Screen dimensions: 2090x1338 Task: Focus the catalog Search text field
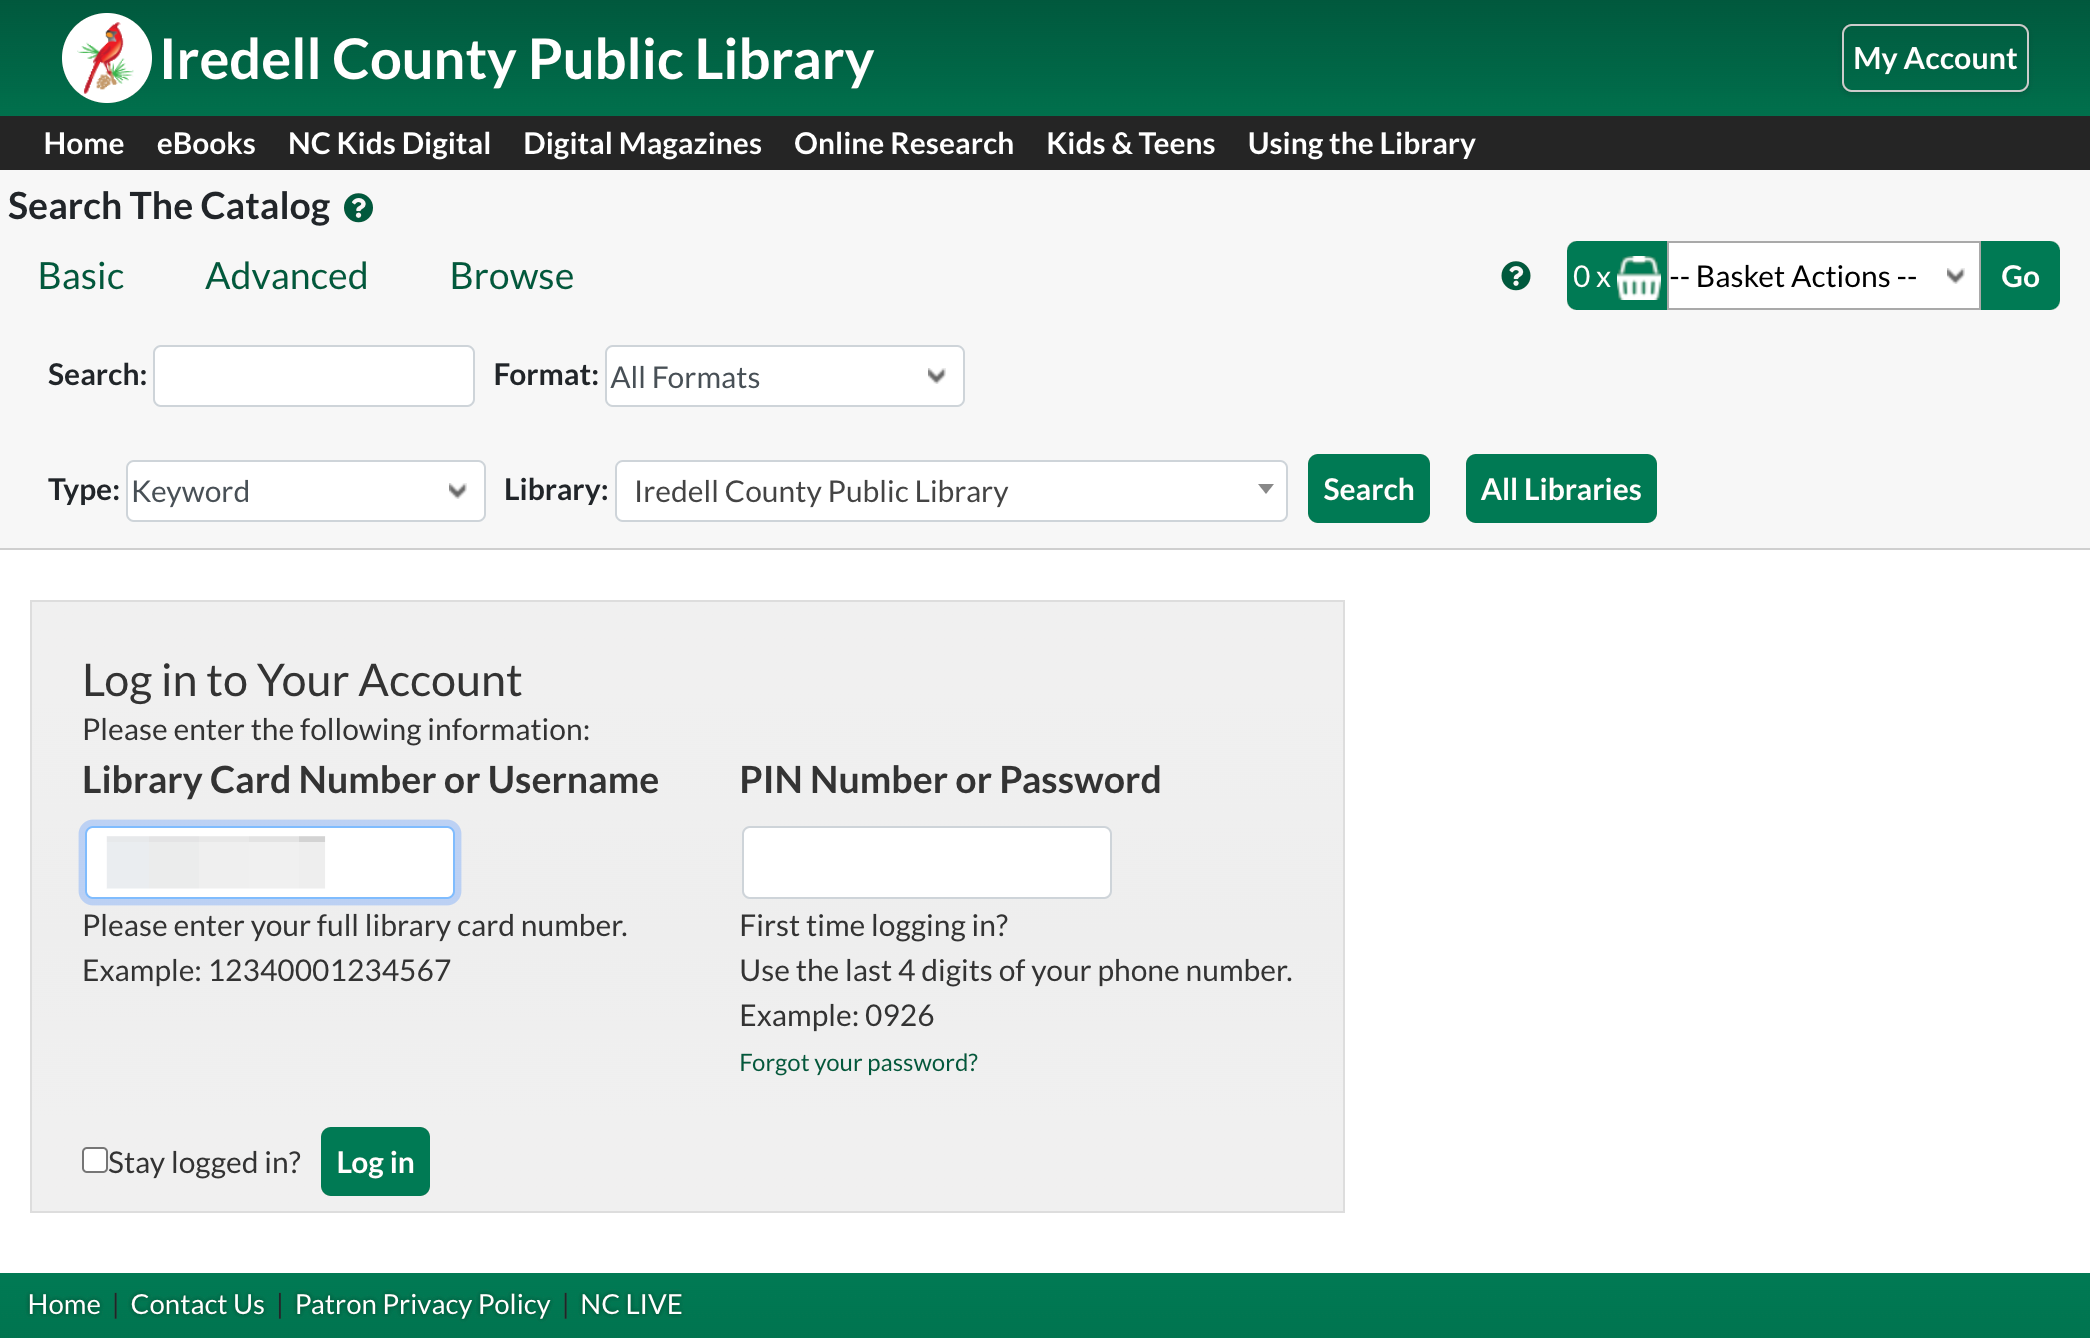click(x=313, y=376)
